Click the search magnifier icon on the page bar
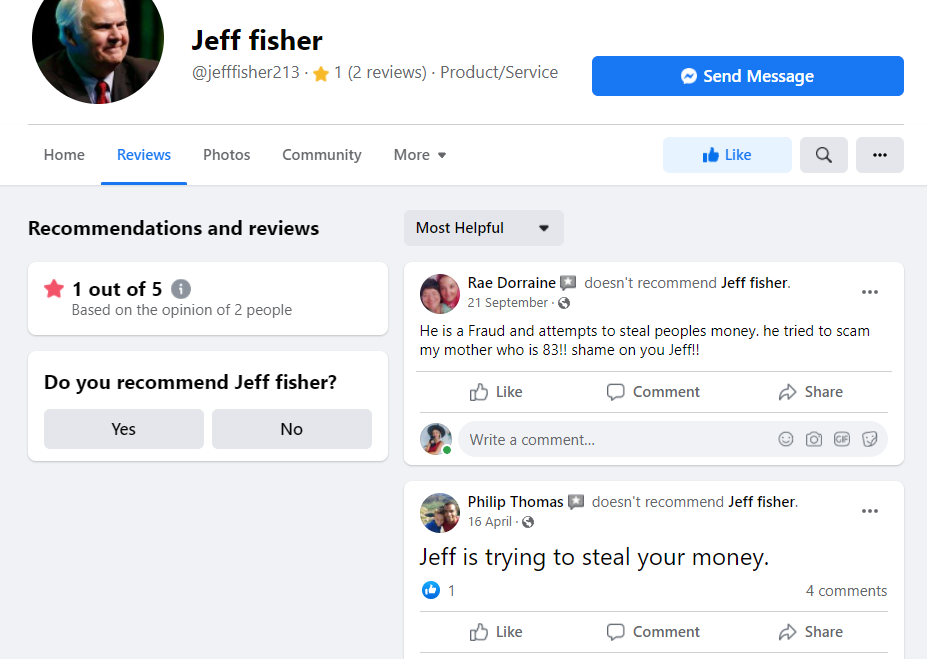927x659 pixels. 823,155
